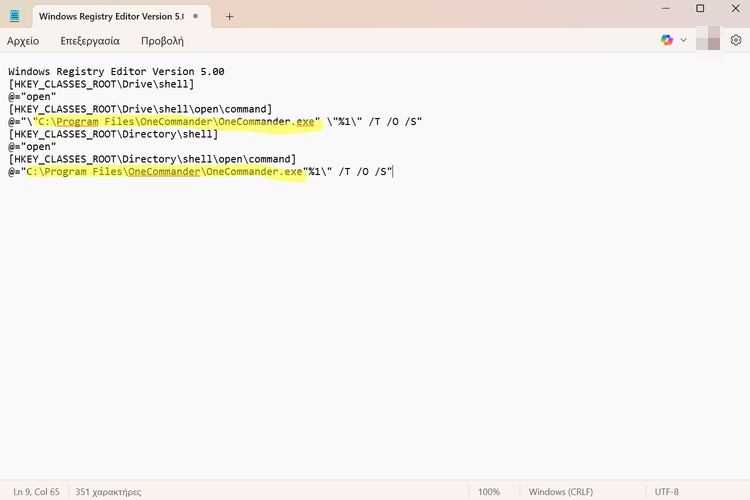750x500 pixels.
Task: Open the 100% zoom level indicator
Action: pos(488,492)
